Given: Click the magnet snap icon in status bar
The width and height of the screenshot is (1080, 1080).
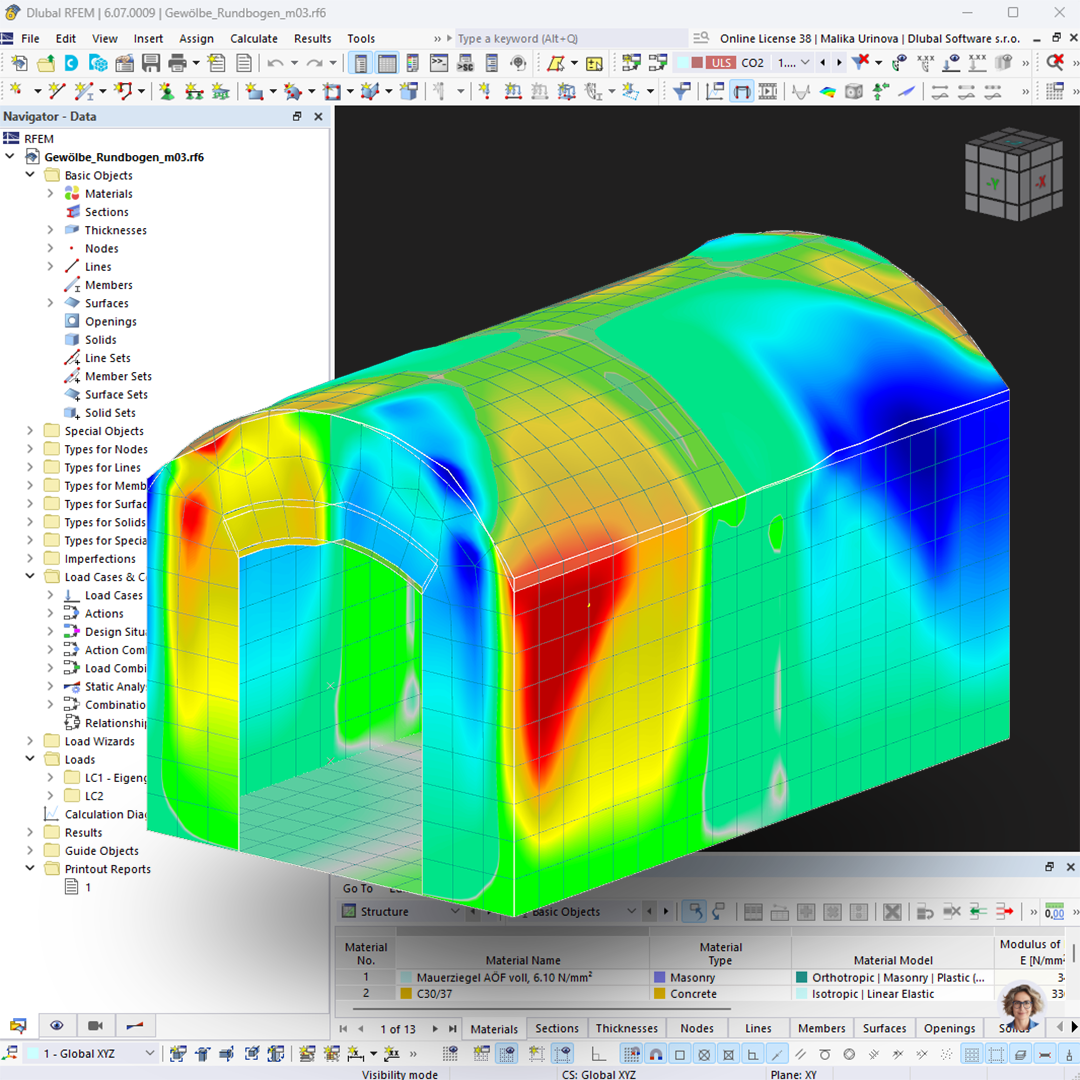Looking at the screenshot, I should [658, 1053].
